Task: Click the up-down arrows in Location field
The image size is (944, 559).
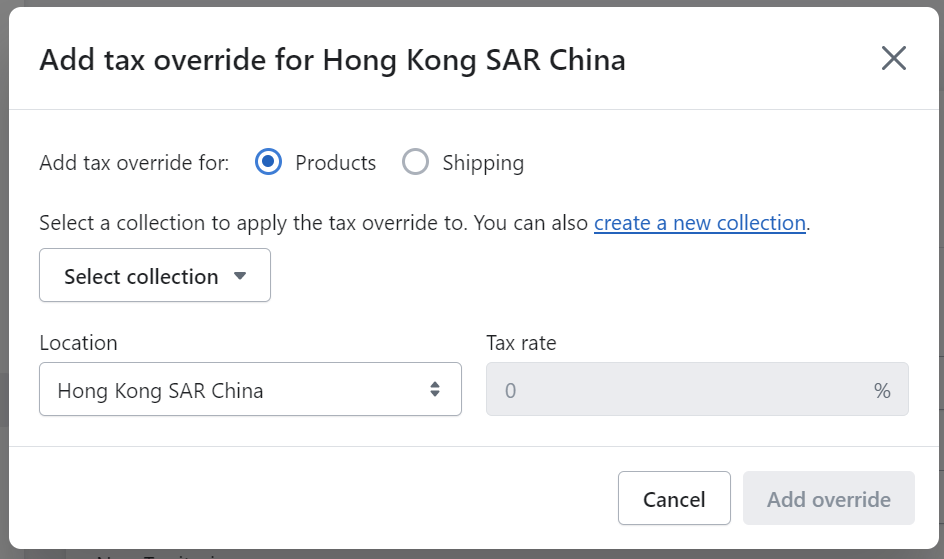Action: point(435,389)
